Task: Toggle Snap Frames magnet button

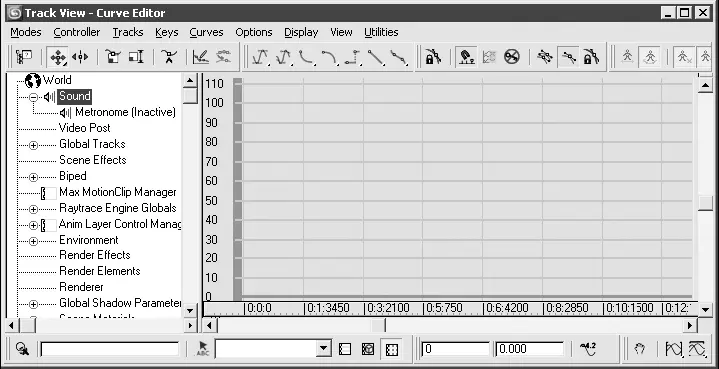Action: coord(466,57)
